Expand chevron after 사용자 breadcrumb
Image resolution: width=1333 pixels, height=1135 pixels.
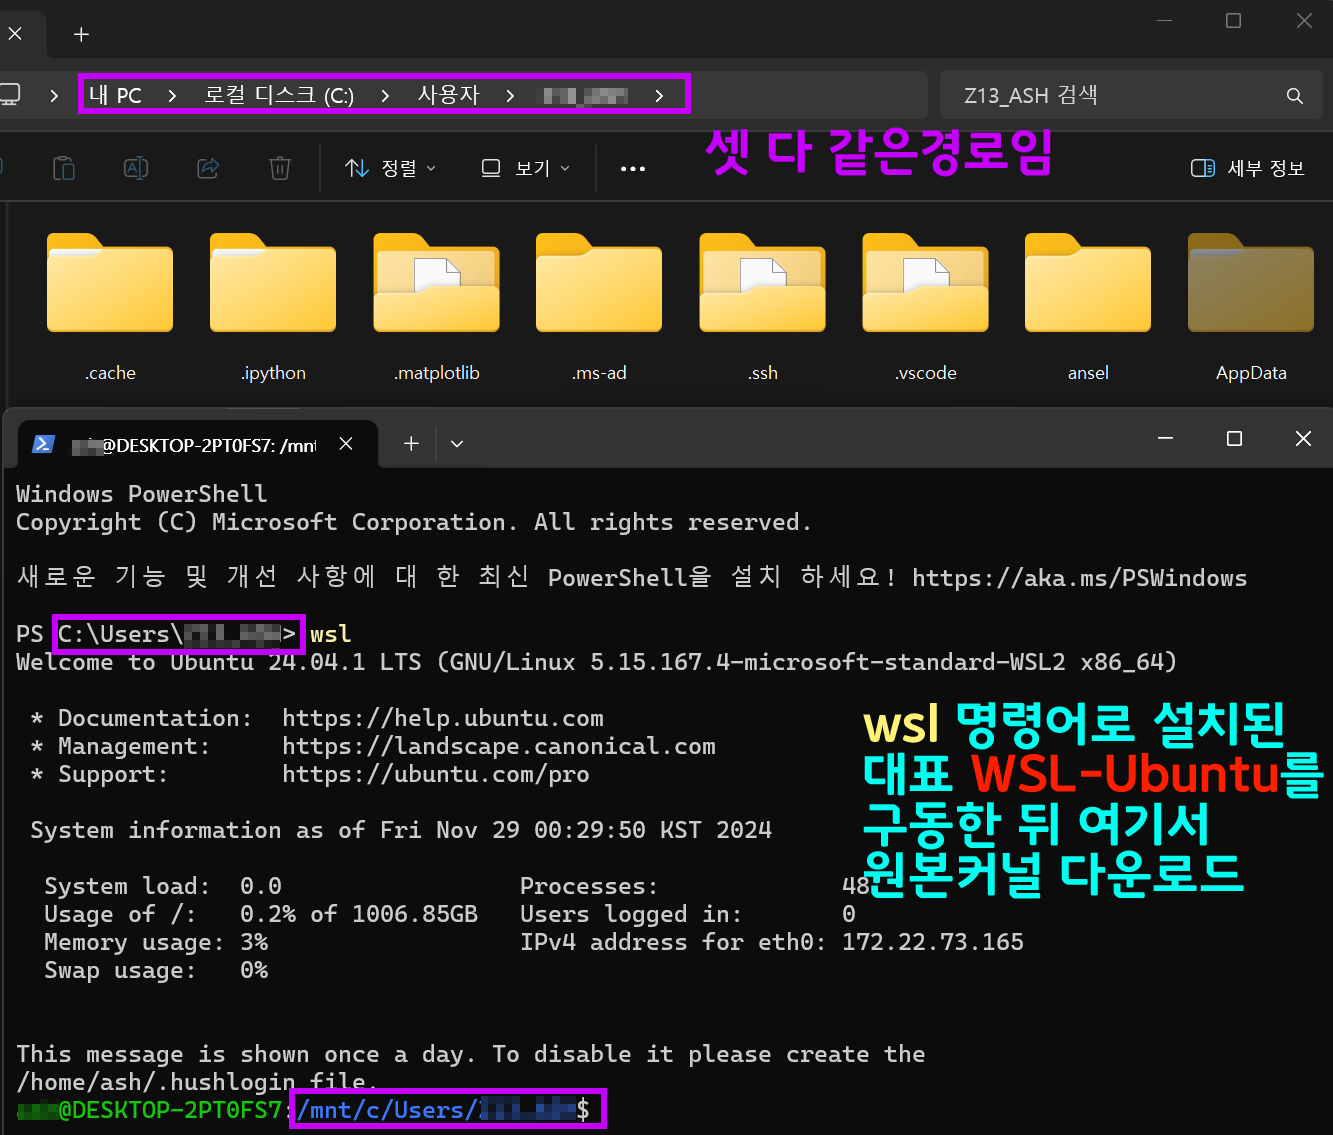[x=510, y=96]
